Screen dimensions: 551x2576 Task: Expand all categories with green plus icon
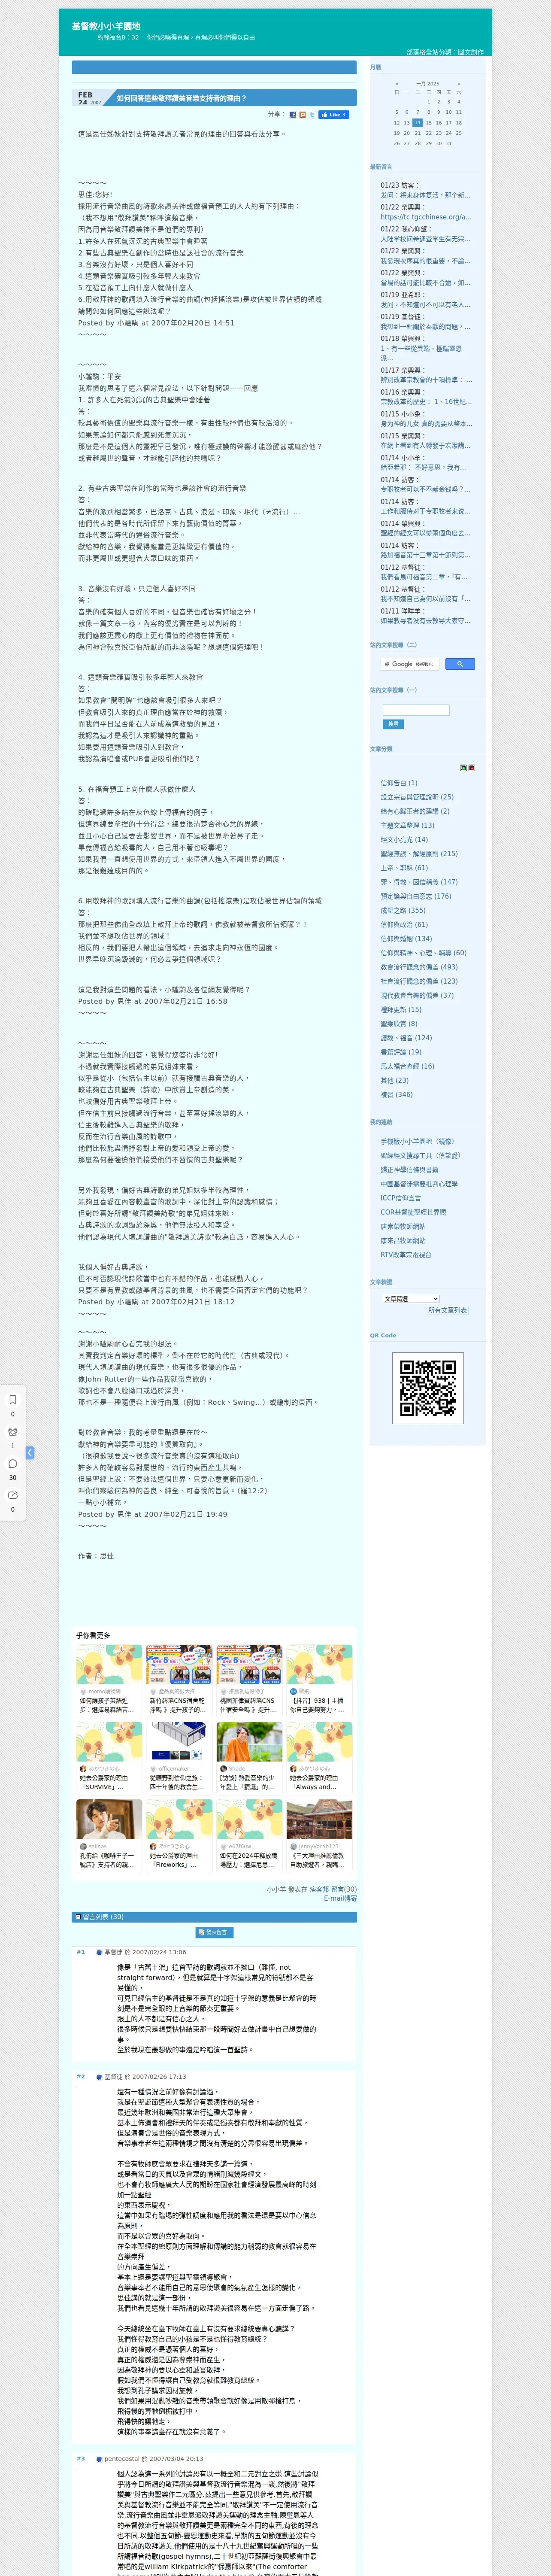point(463,768)
